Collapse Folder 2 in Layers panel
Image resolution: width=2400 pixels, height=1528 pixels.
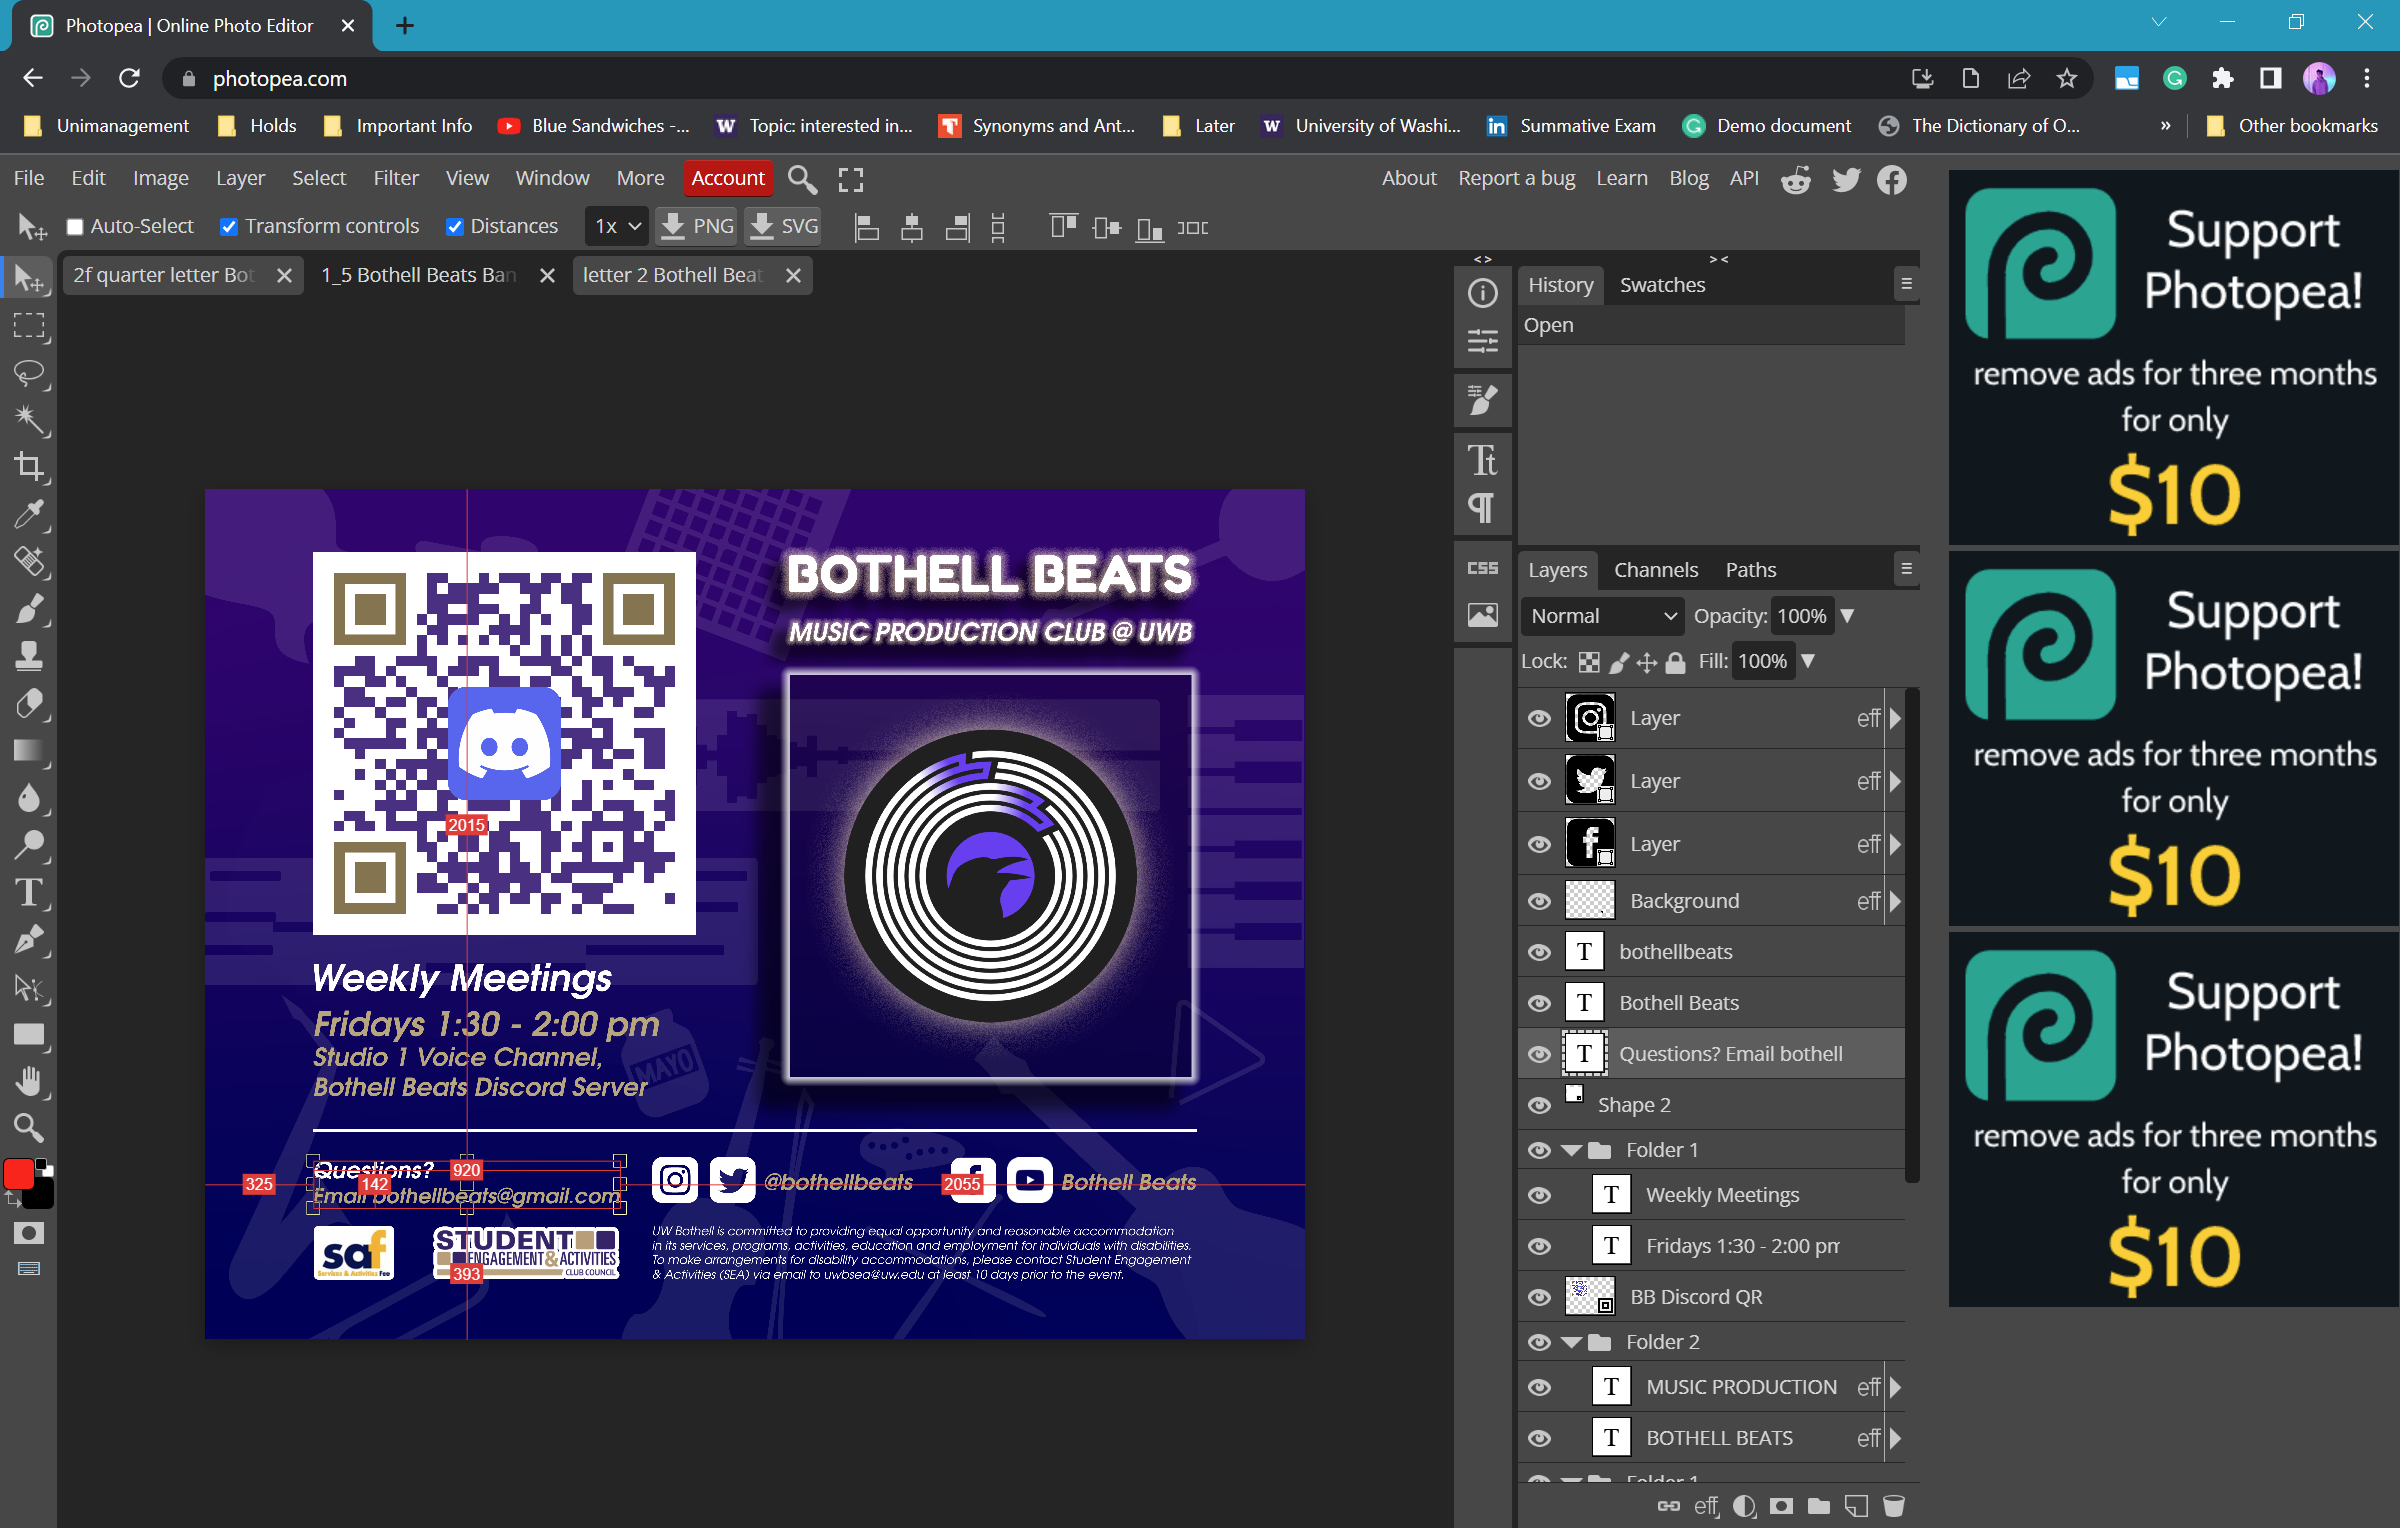pyautogui.click(x=1571, y=1342)
